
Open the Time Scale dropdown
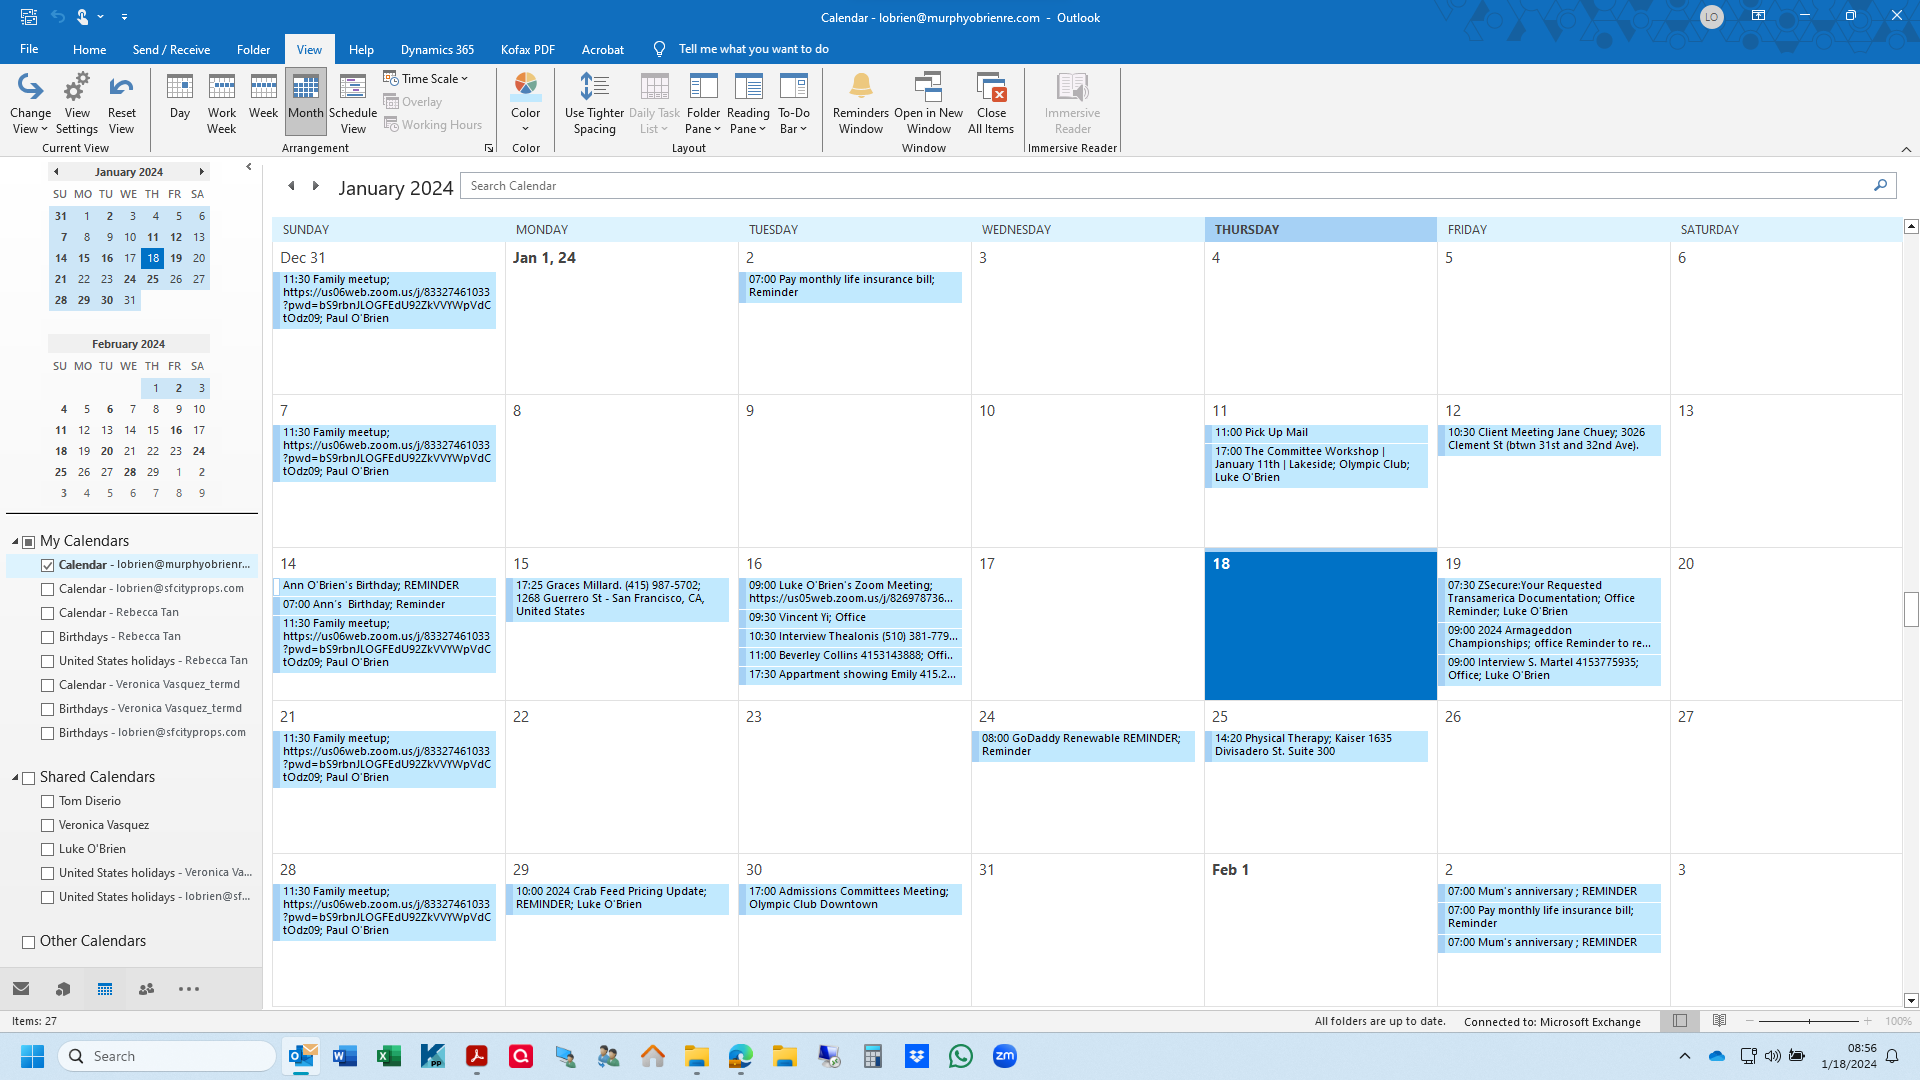[x=427, y=77]
